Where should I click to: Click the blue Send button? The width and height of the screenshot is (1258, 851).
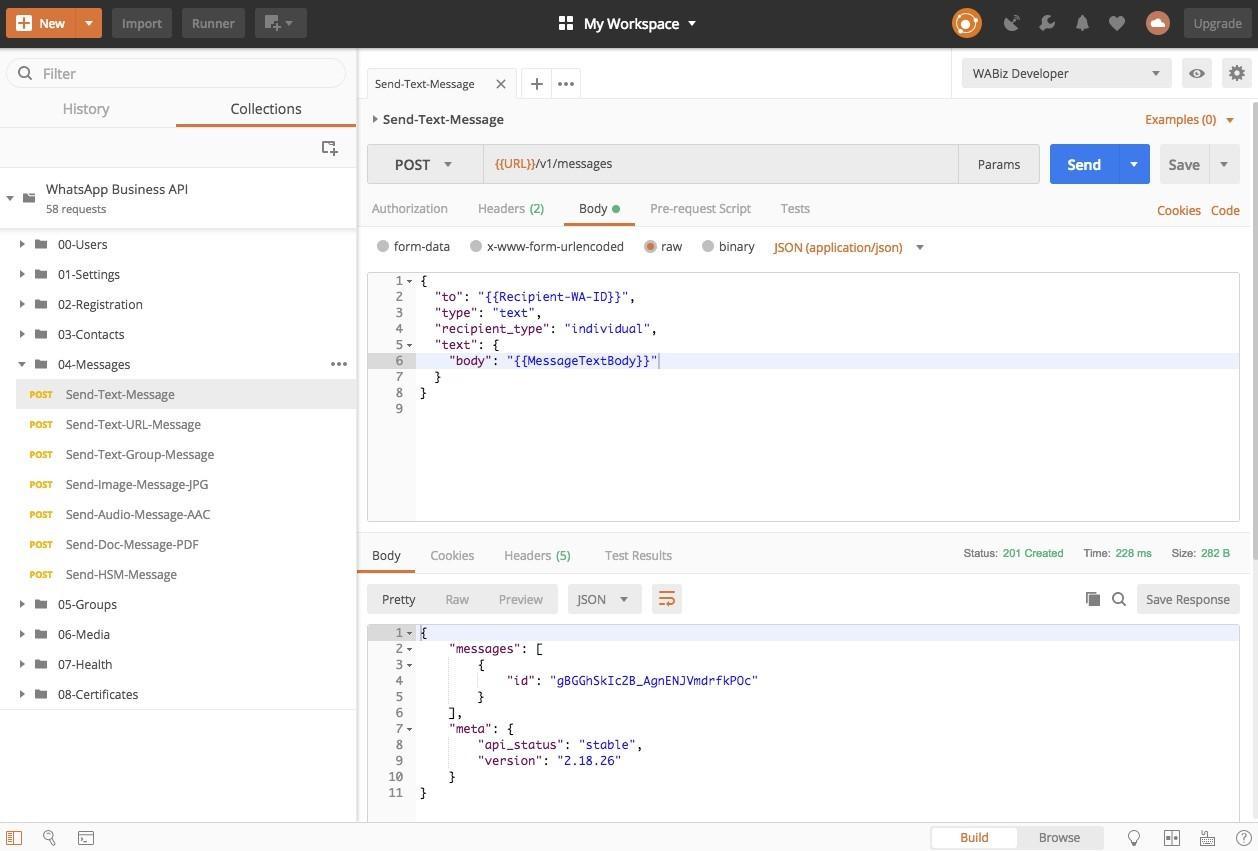click(x=1083, y=164)
